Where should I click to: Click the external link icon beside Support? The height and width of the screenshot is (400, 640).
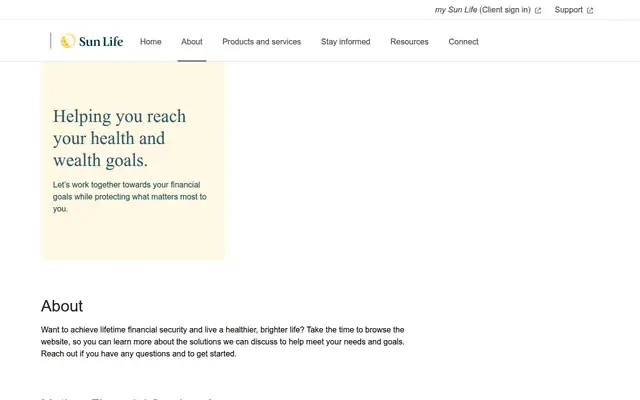(x=590, y=11)
